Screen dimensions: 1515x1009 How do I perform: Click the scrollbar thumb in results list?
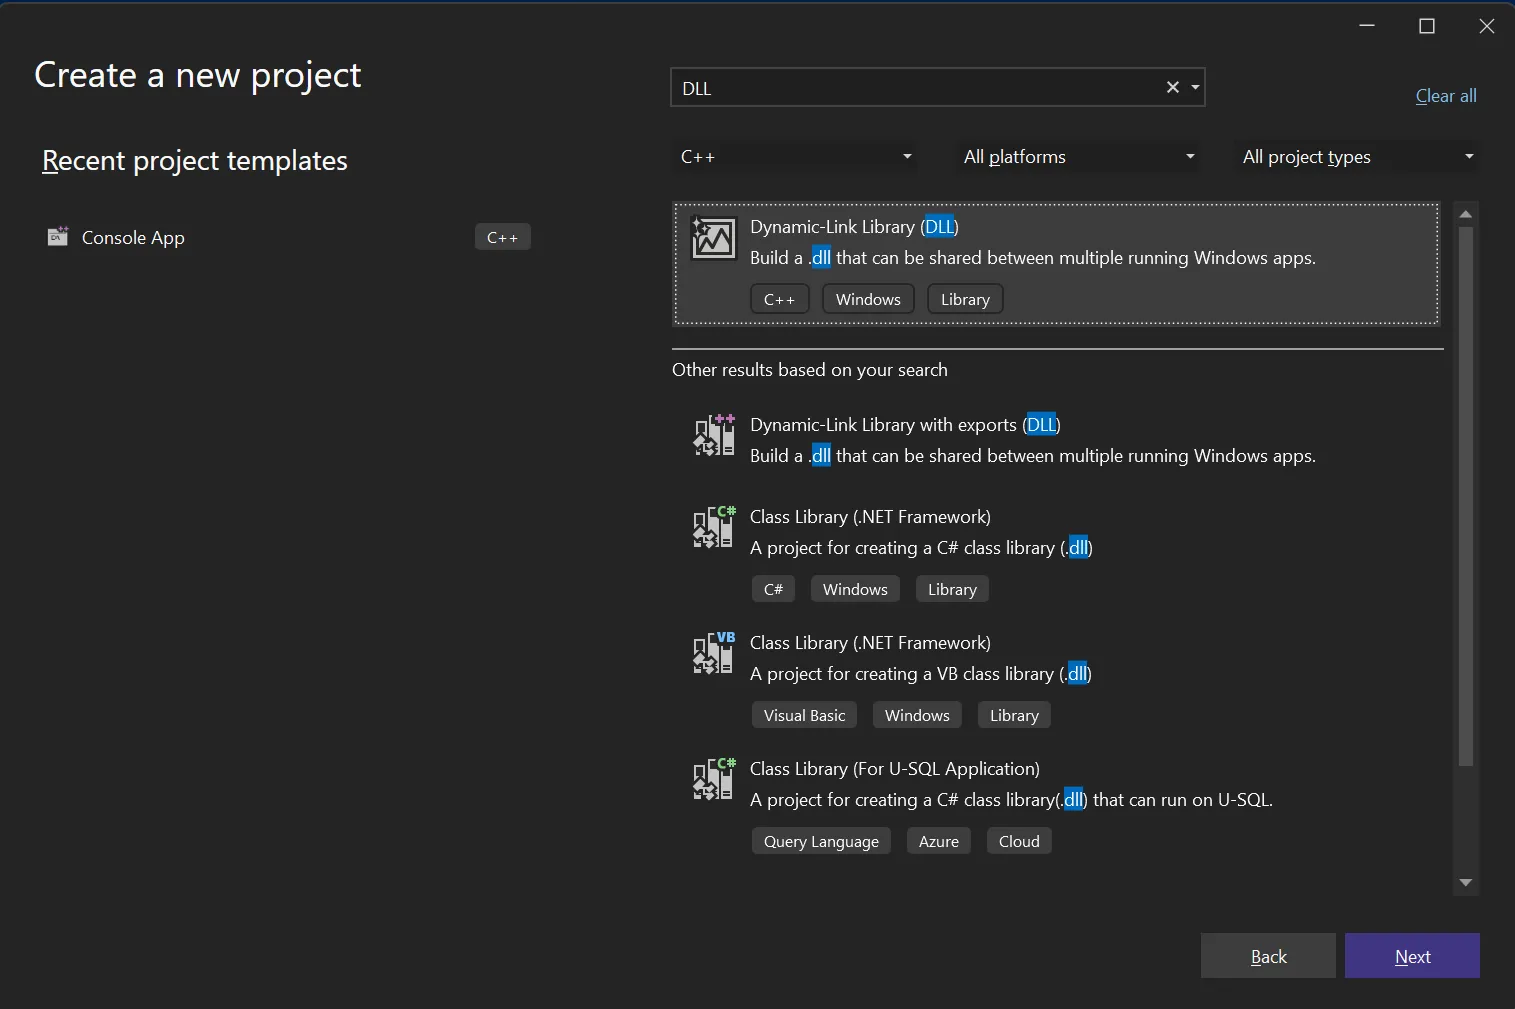click(x=1466, y=490)
